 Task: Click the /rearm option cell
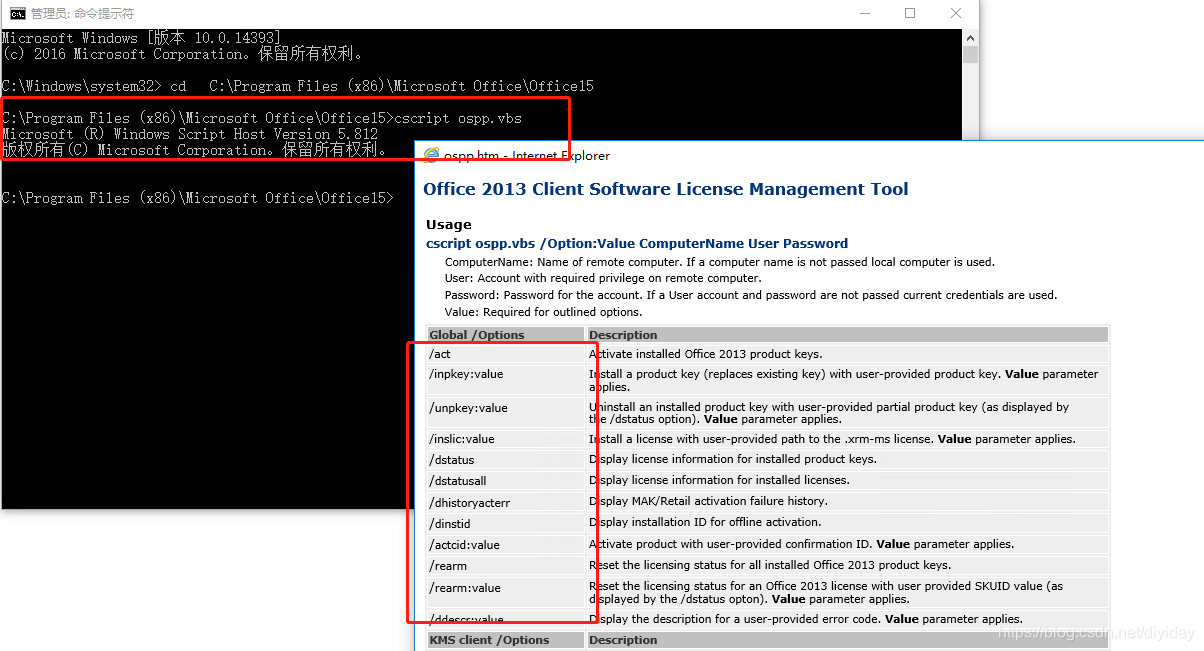point(505,566)
